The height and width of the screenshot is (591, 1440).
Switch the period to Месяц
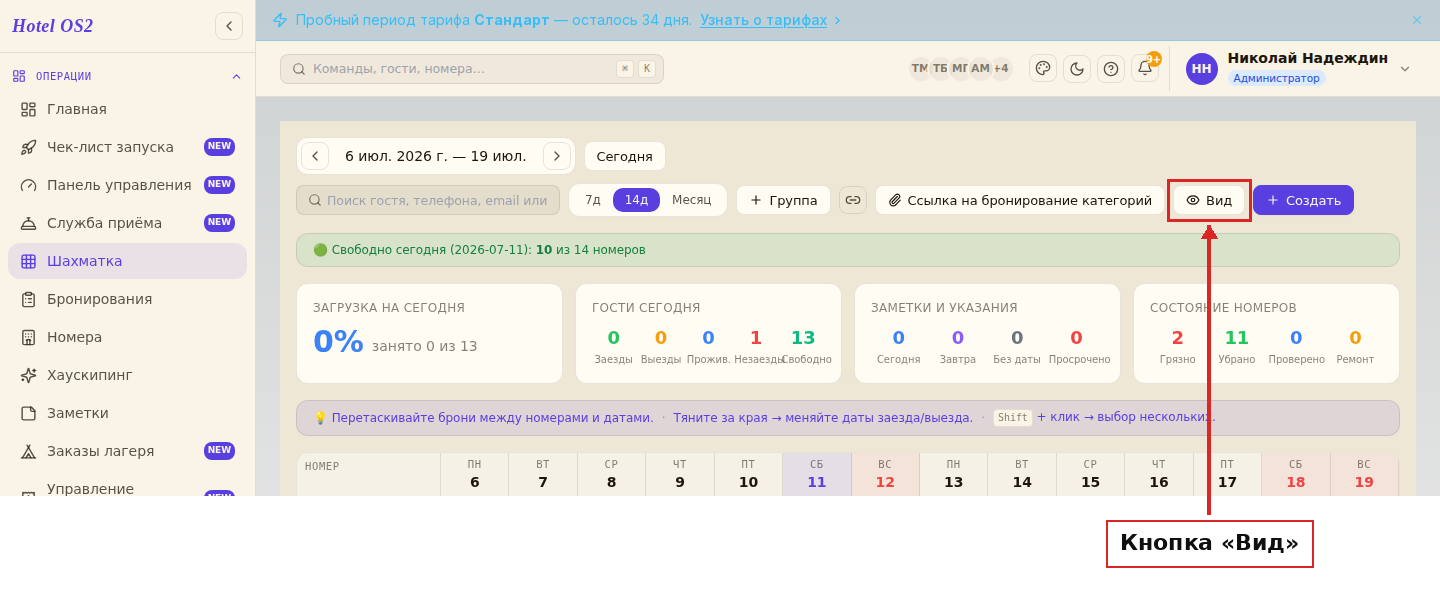click(692, 200)
